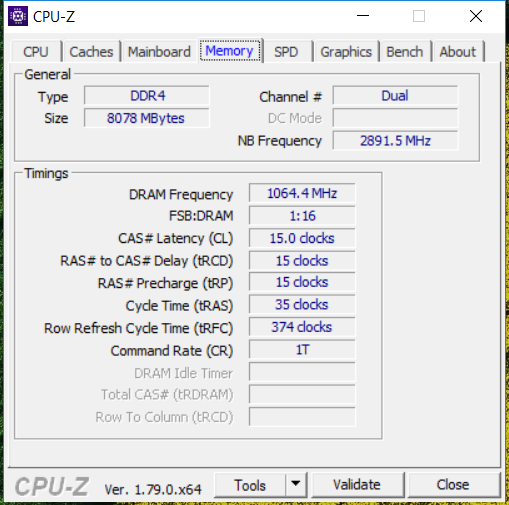Click the Close button at bottom

point(453,485)
